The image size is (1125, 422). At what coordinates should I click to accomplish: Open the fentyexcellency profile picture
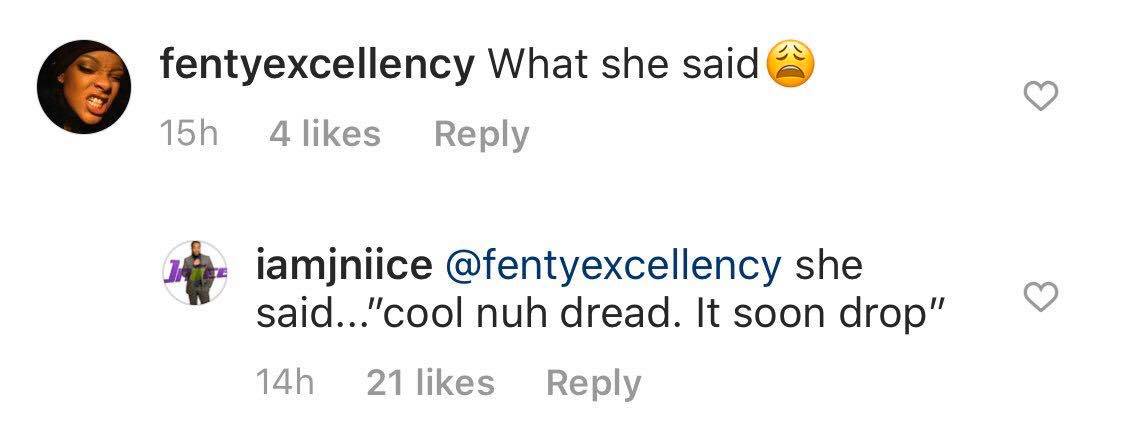tap(77, 86)
